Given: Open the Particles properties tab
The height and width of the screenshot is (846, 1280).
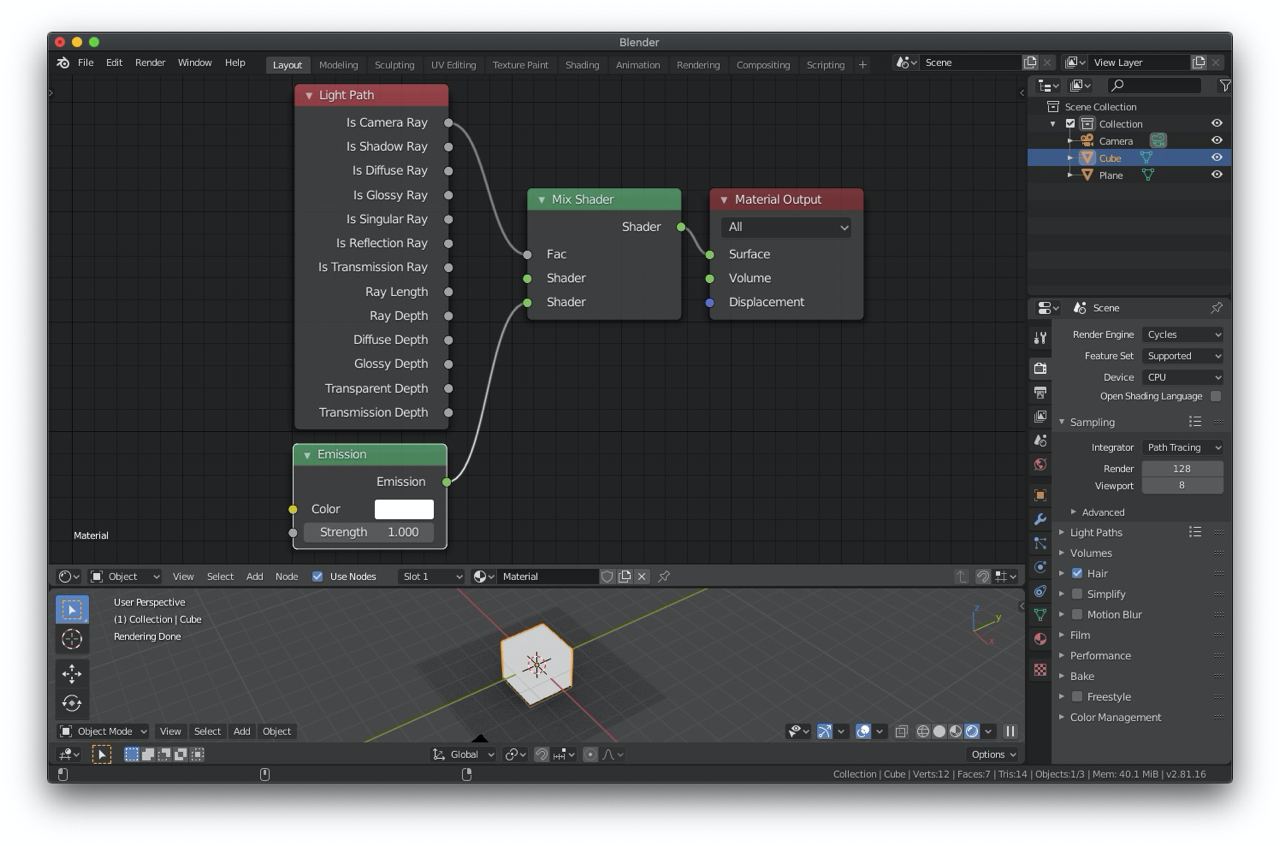Looking at the screenshot, I should (1040, 544).
